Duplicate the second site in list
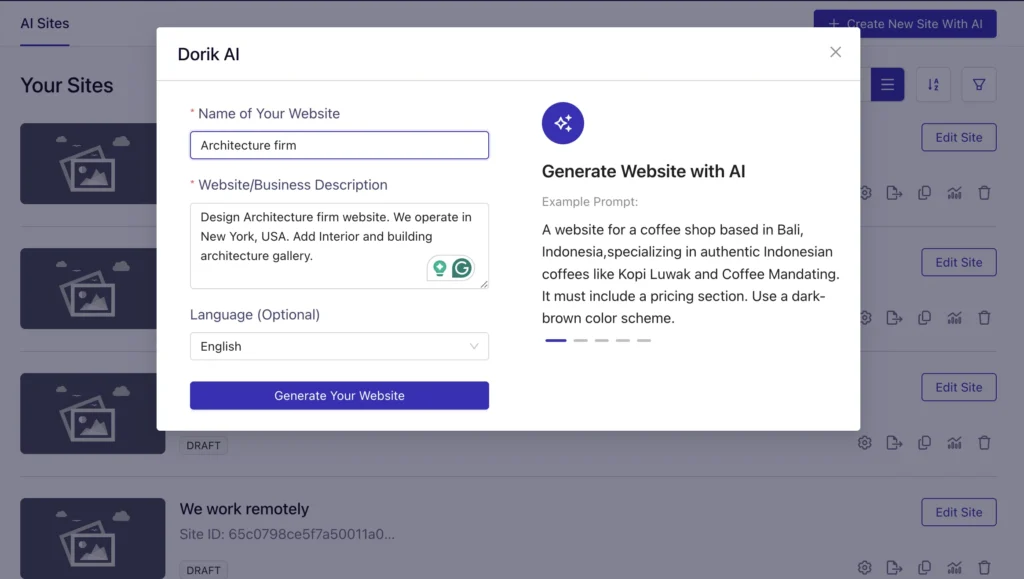 click(924, 317)
